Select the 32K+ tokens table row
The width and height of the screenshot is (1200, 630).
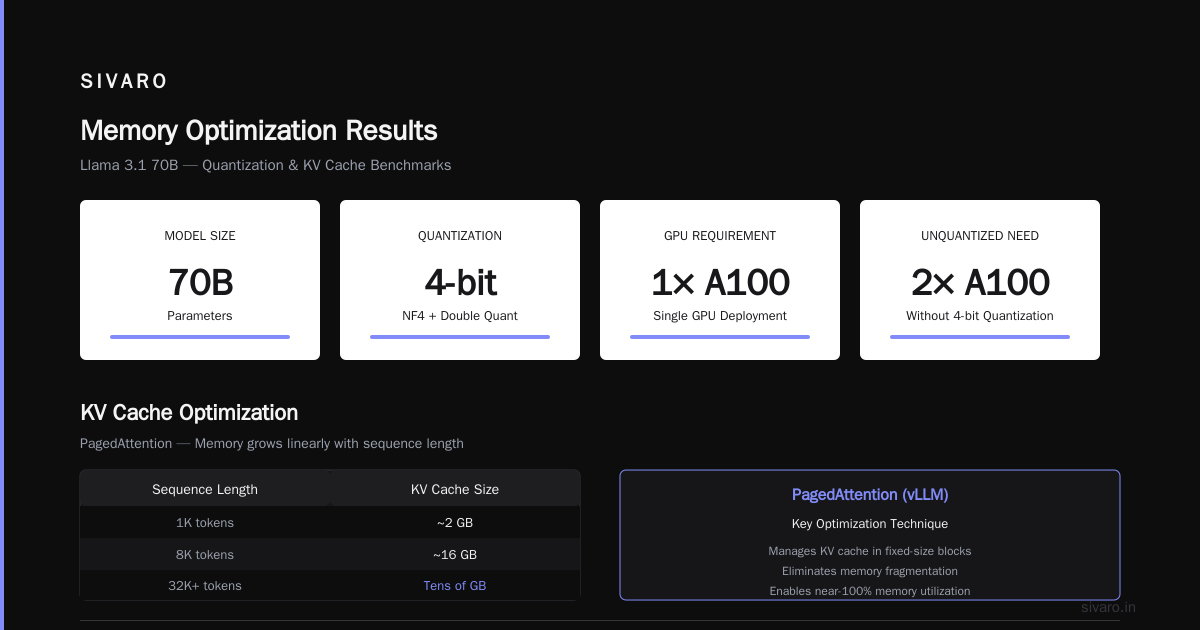(330, 585)
